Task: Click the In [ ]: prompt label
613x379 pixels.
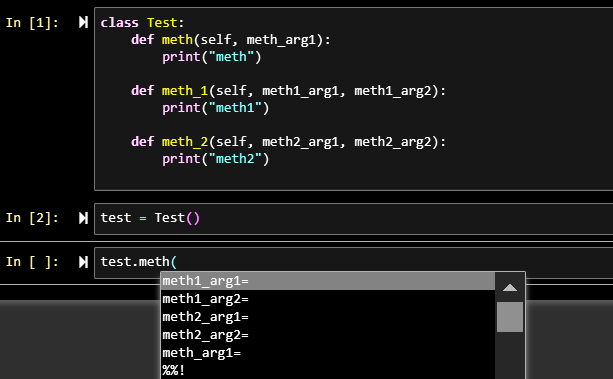Action: pos(32,262)
